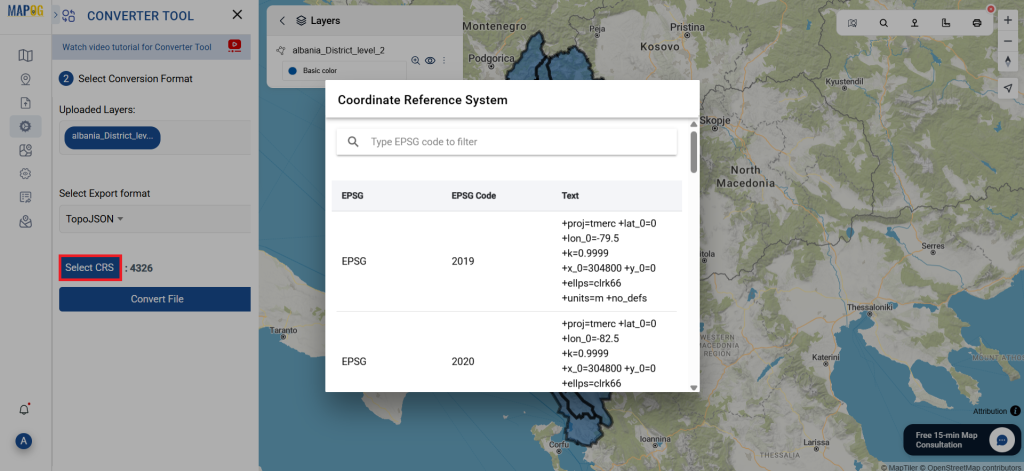Image resolution: width=1024 pixels, height=471 pixels.
Task: Click the CRS dialog scrollbar thumb
Action: click(694, 152)
